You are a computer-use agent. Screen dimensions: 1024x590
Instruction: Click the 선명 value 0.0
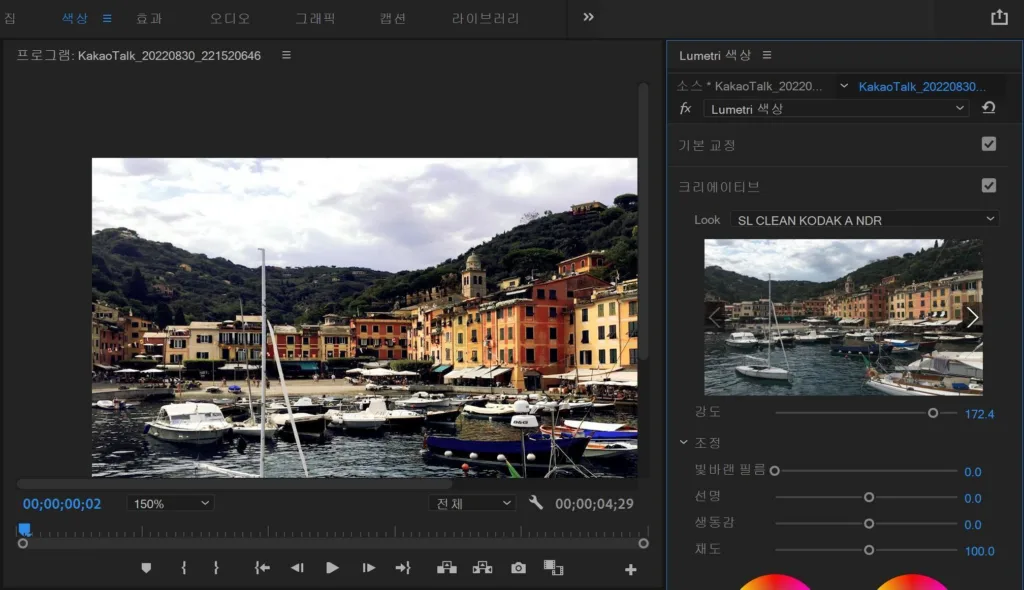click(x=972, y=498)
